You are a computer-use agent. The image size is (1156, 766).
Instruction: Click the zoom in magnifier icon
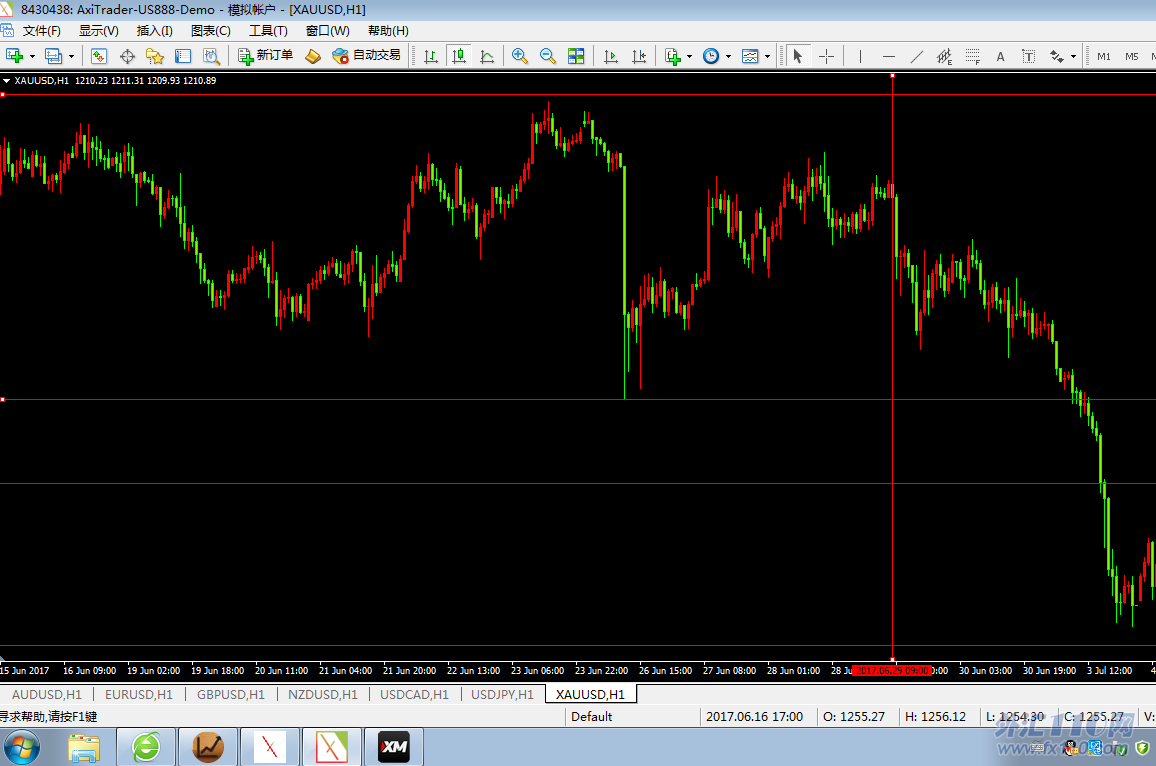click(x=519, y=56)
